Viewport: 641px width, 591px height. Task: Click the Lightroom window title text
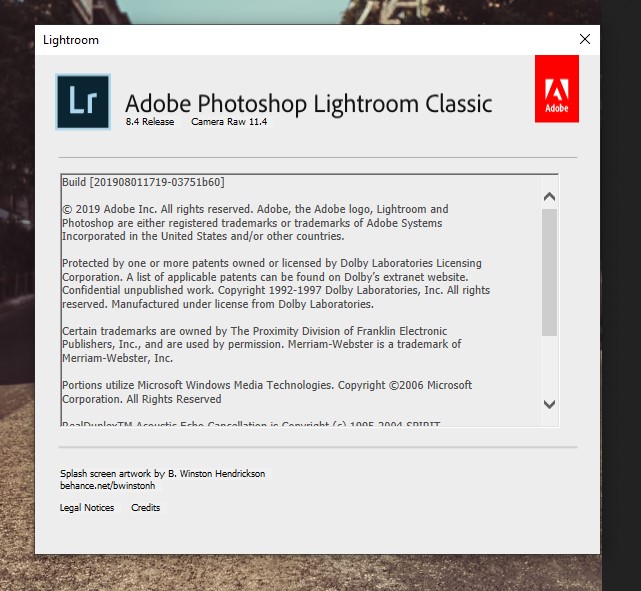point(71,40)
